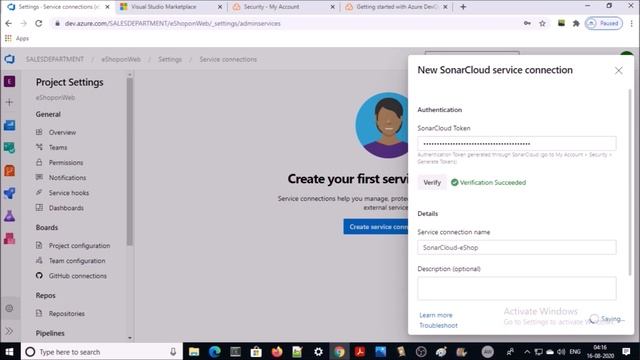The image size is (640, 360).
Task: Open Repositories under Repos
Action: (67, 313)
